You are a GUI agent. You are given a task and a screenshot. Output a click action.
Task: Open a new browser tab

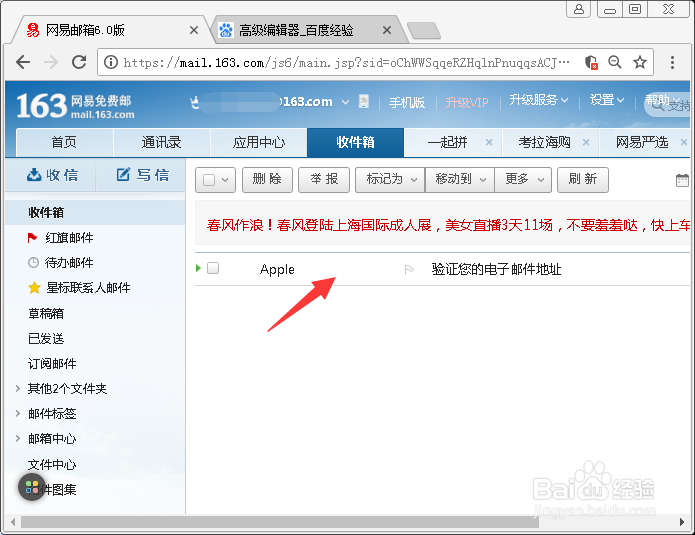[424, 31]
